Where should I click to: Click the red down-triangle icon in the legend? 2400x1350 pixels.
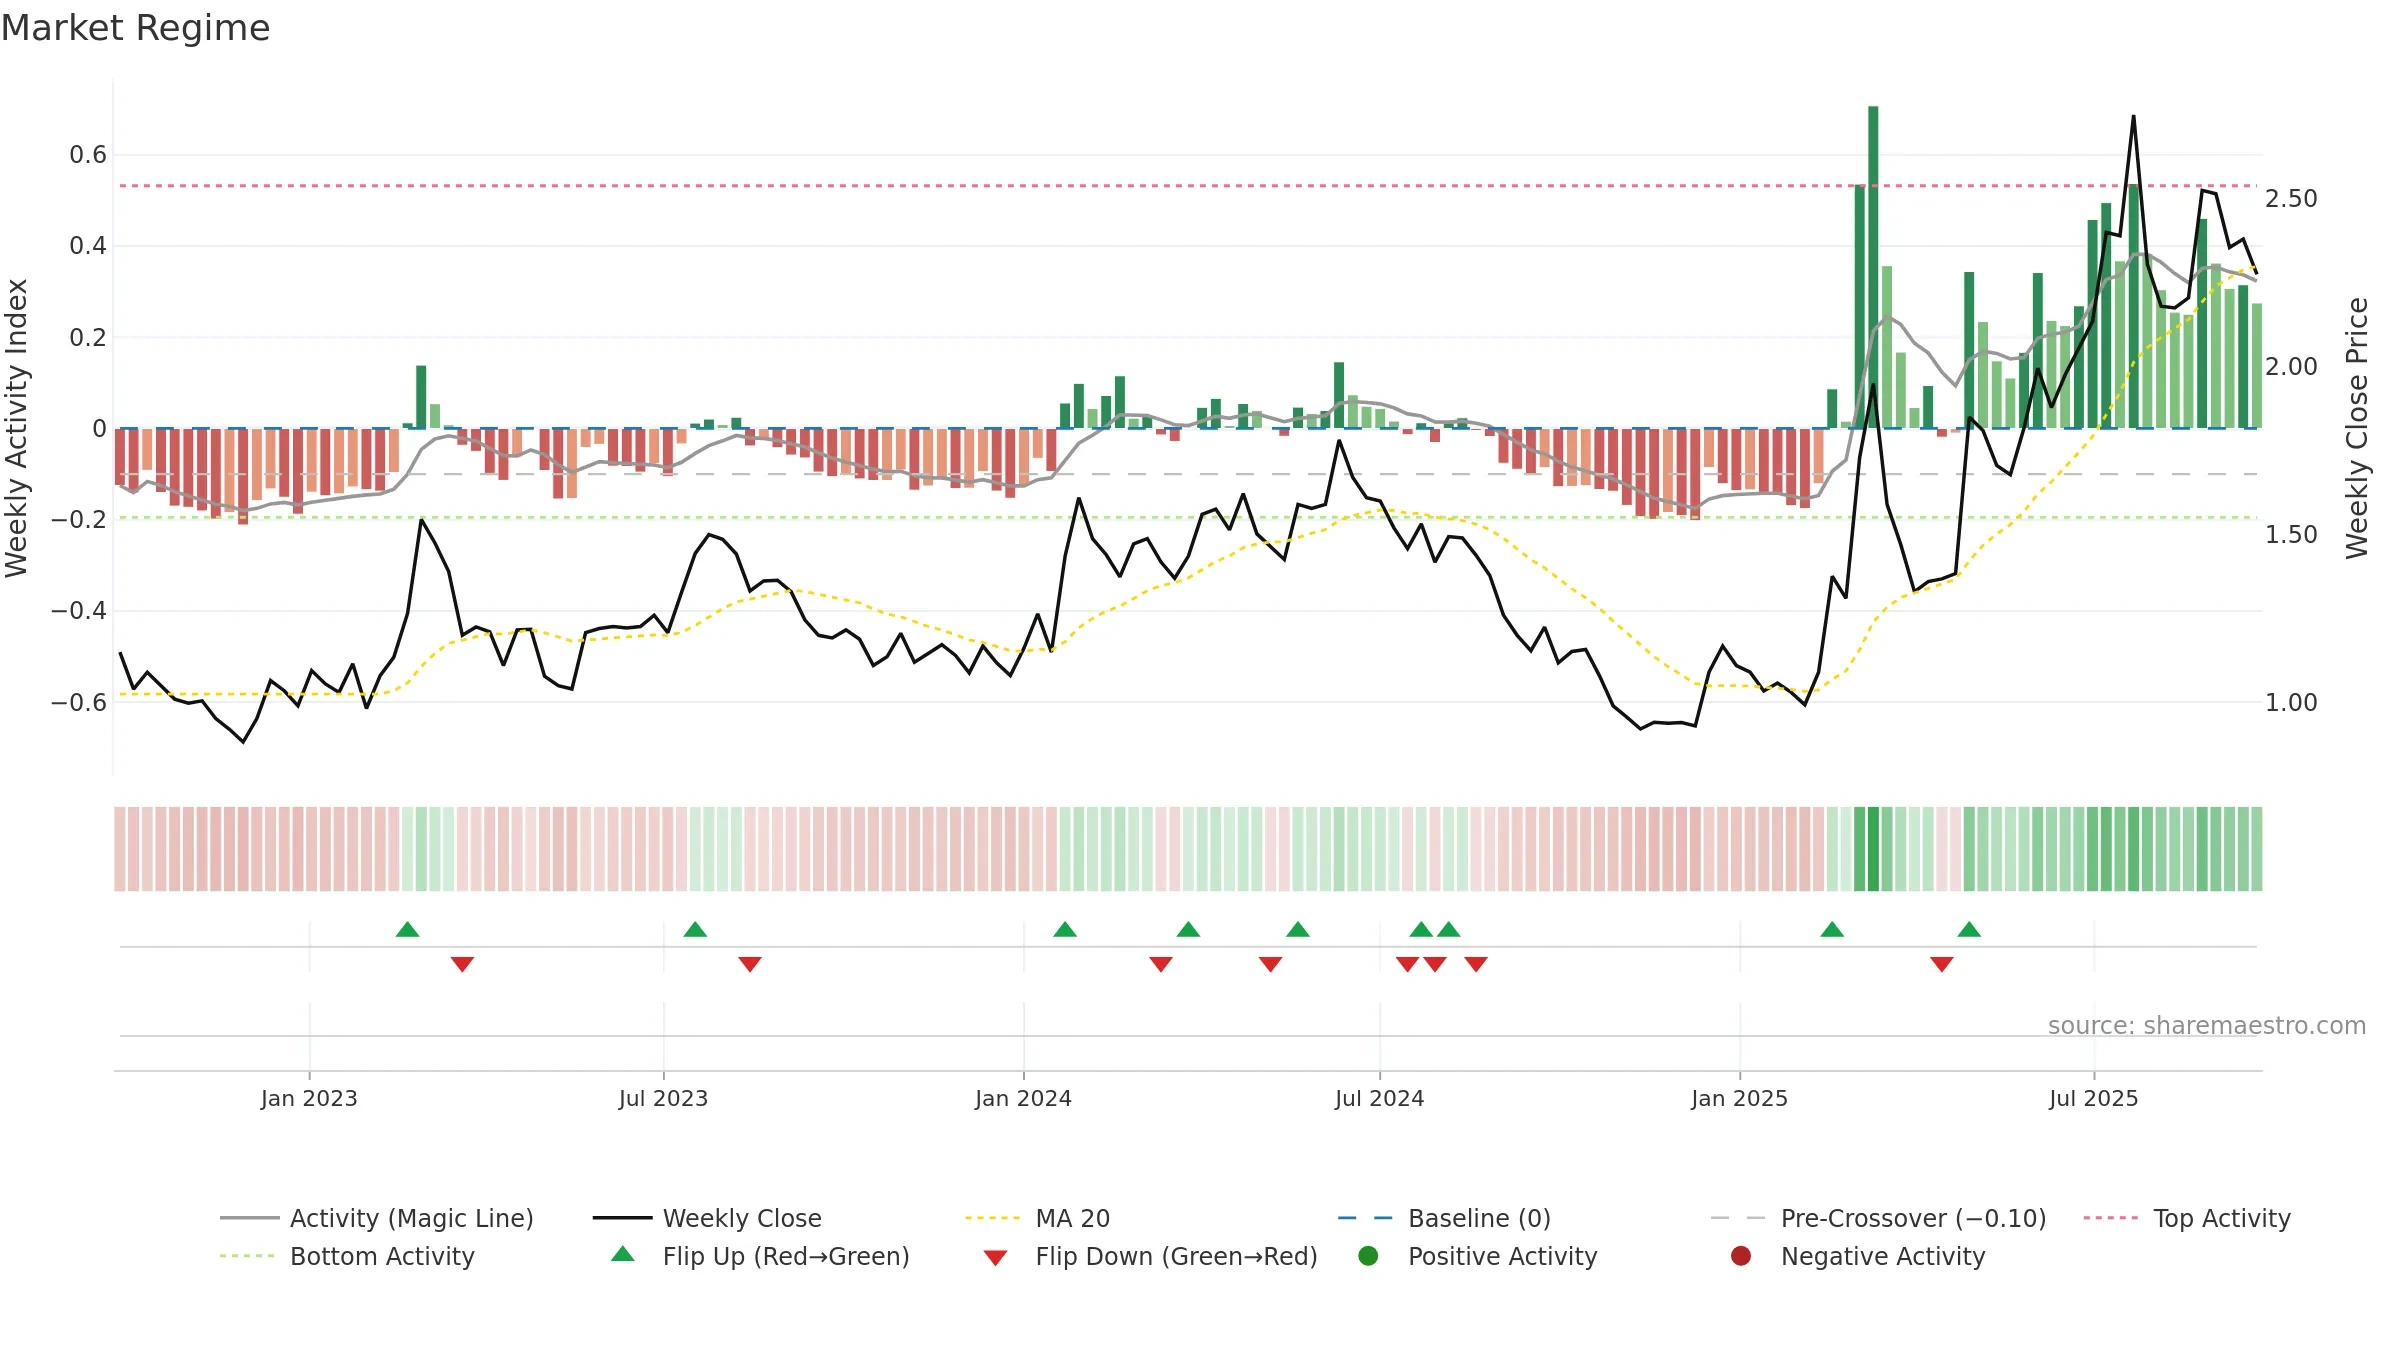click(995, 1258)
